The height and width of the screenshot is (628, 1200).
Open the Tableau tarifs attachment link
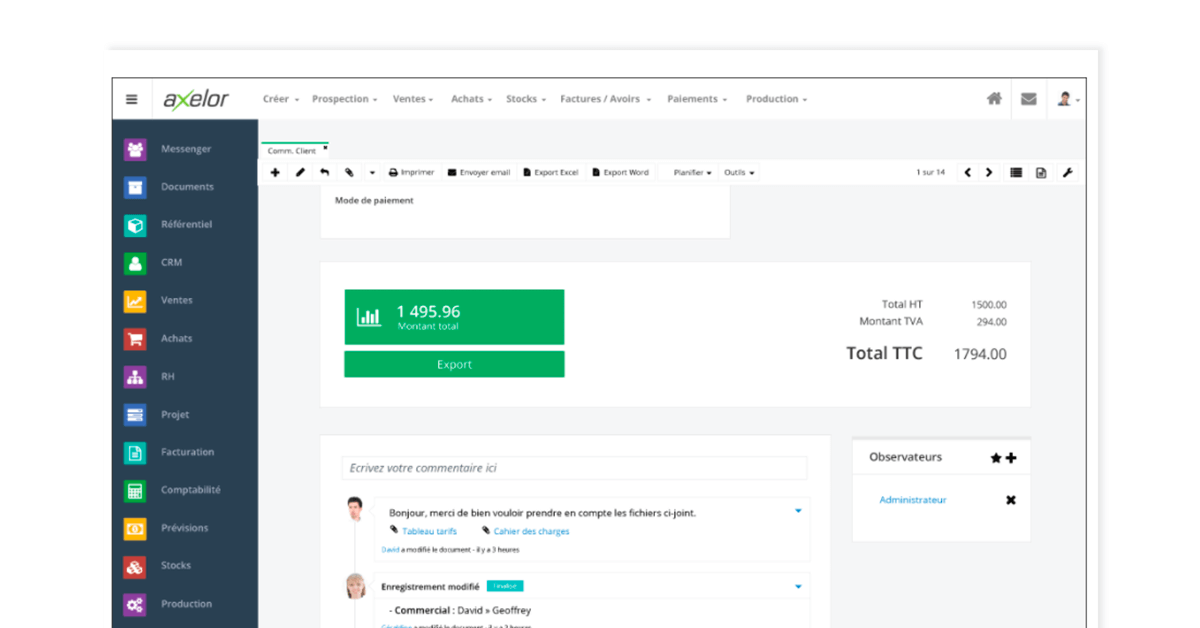pos(429,532)
